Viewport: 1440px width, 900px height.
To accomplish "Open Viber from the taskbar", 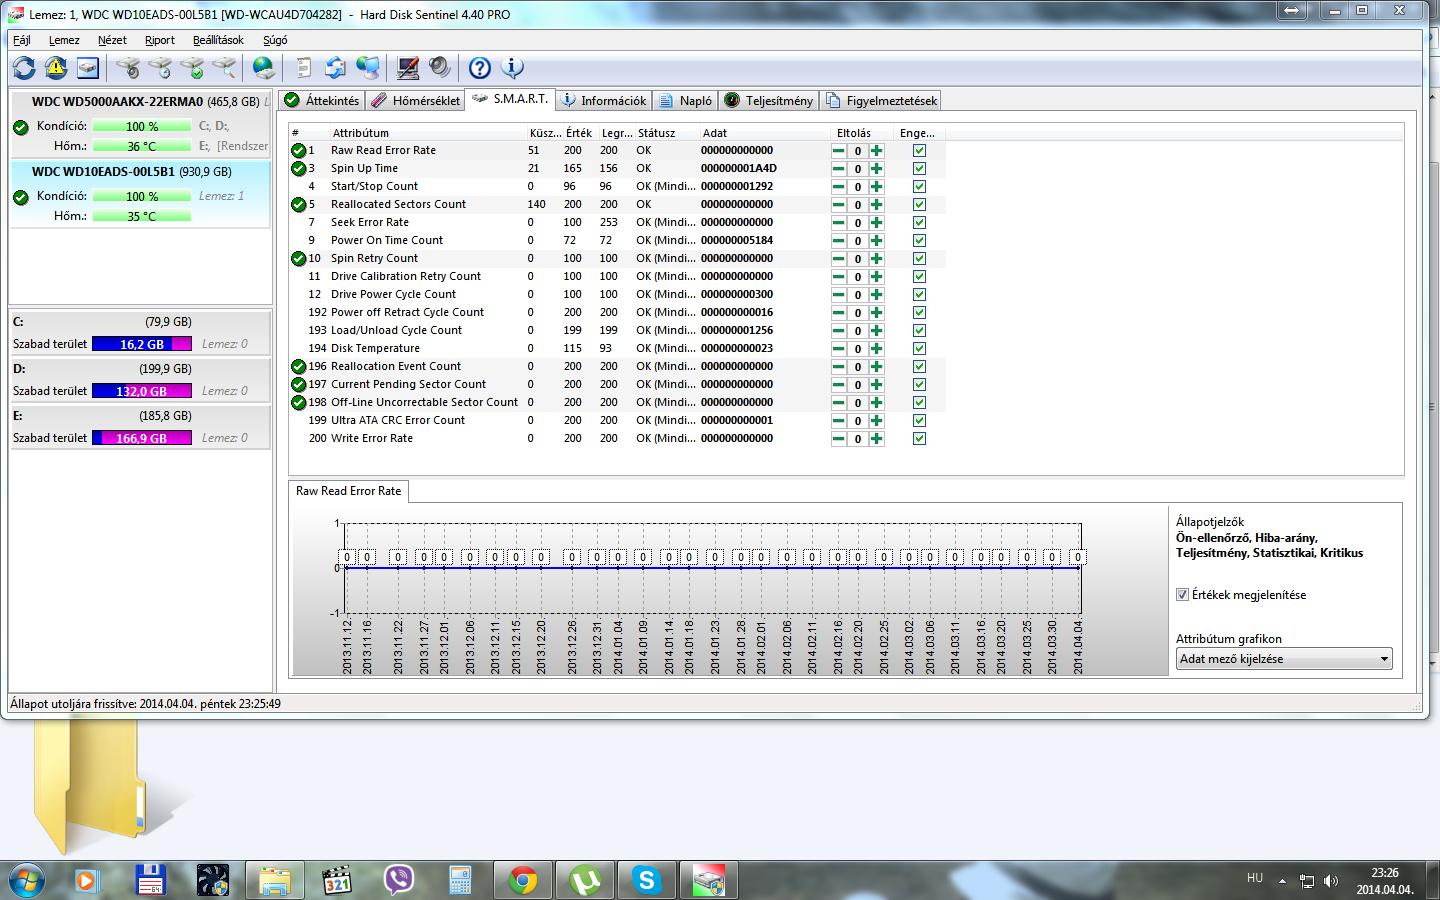I will tap(399, 880).
